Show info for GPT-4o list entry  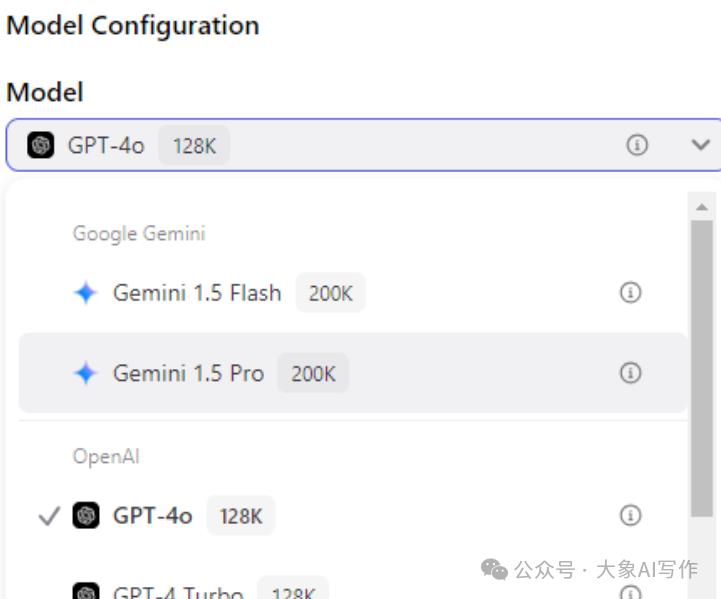pyautogui.click(x=630, y=515)
